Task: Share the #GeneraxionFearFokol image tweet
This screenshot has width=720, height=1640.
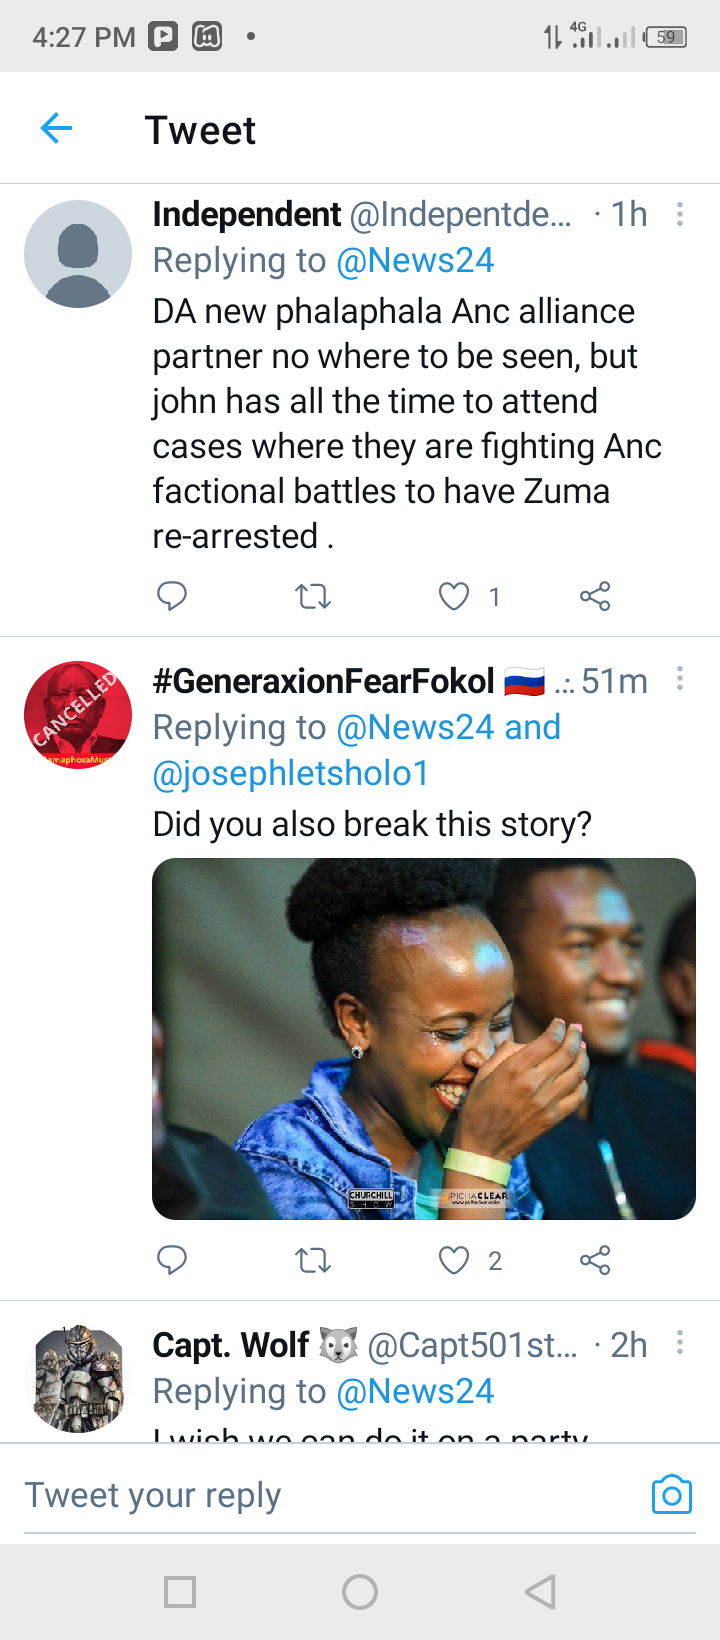Action: [595, 1260]
